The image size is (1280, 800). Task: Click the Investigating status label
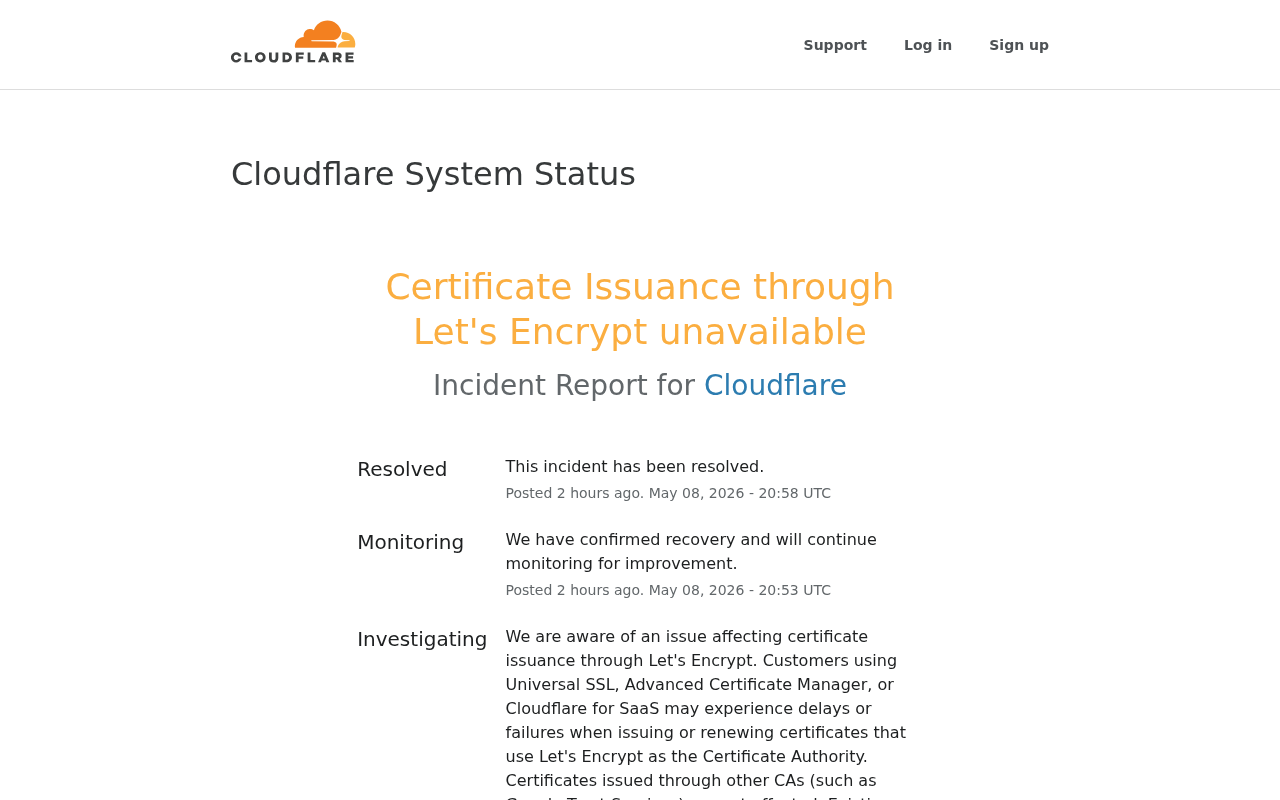(422, 639)
